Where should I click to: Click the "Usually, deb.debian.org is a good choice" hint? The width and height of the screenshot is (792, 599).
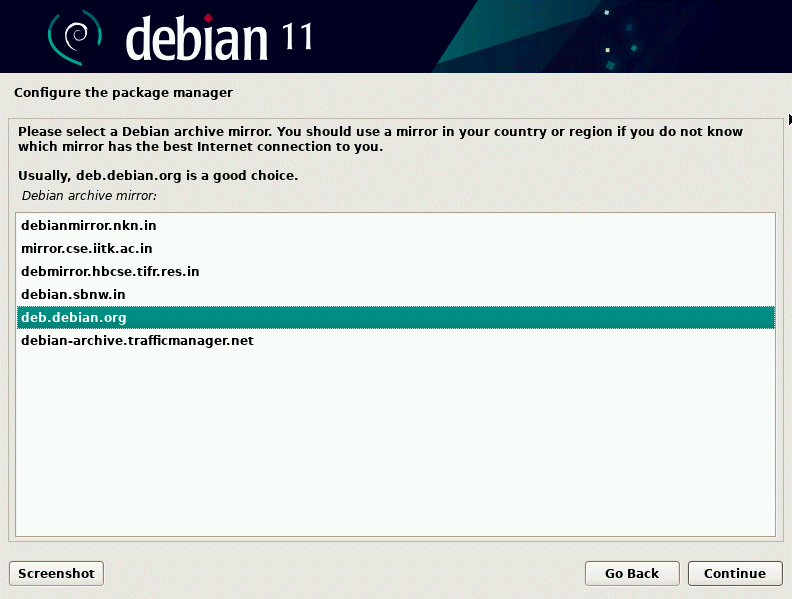pos(158,176)
